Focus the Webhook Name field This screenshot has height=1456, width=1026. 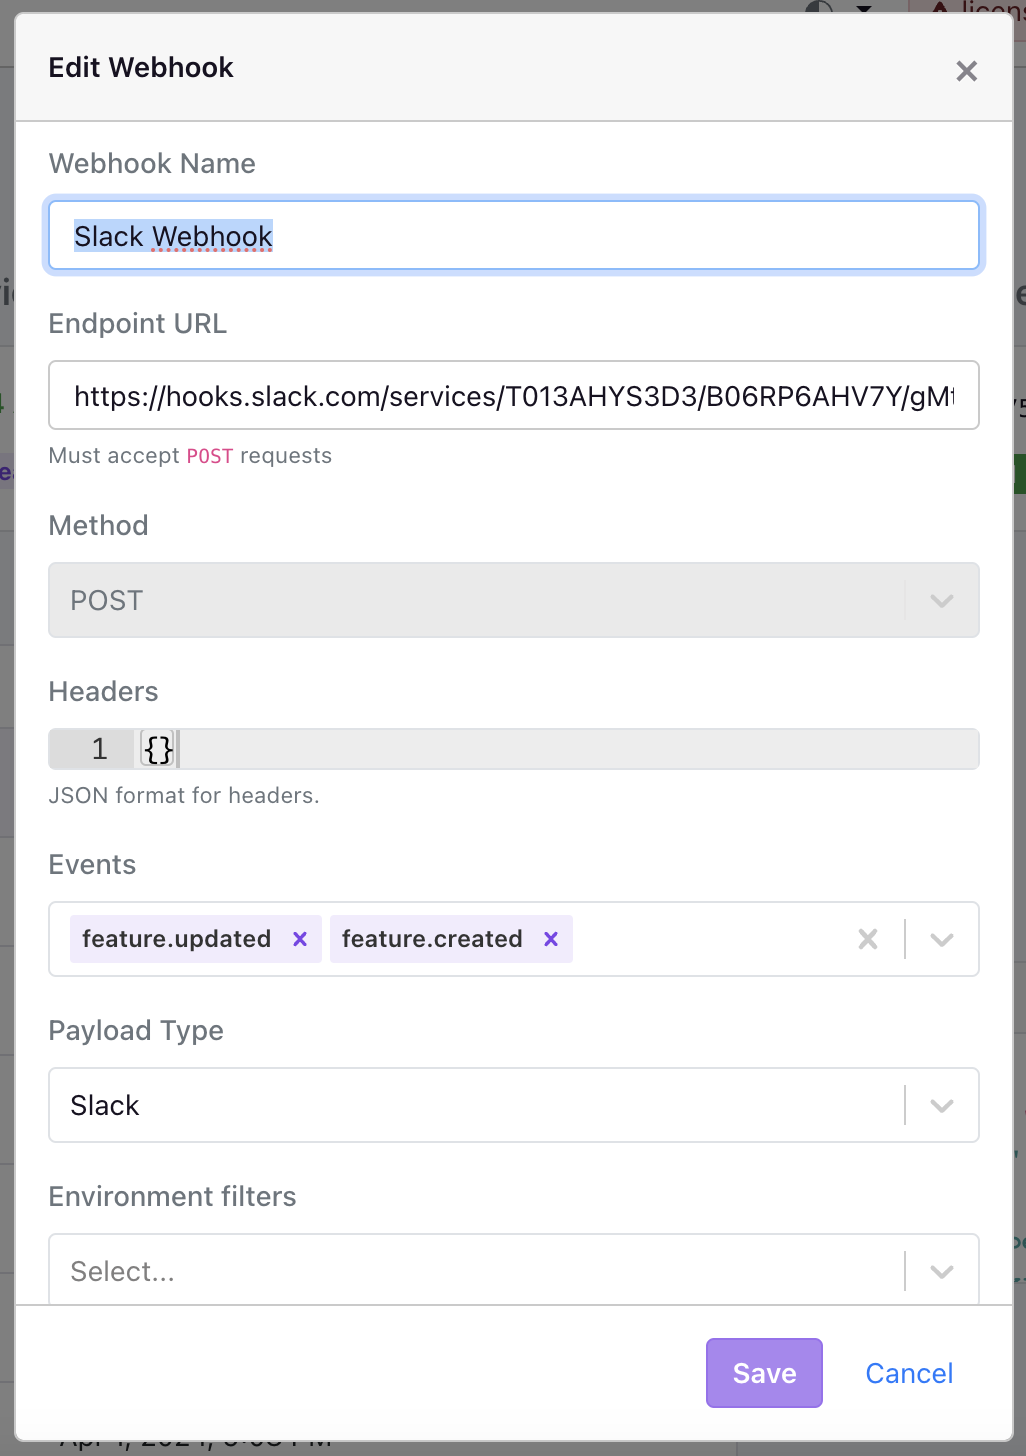tap(514, 235)
